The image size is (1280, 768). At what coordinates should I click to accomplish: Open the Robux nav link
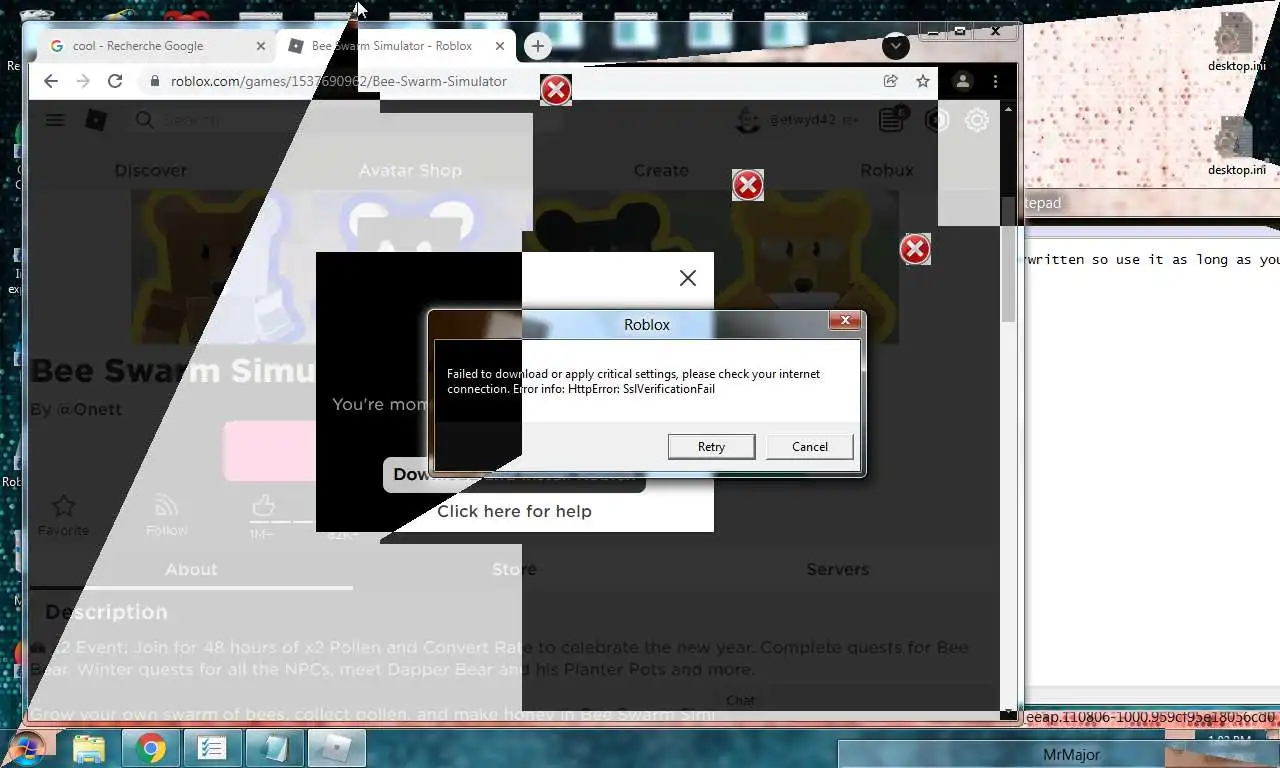[887, 170]
